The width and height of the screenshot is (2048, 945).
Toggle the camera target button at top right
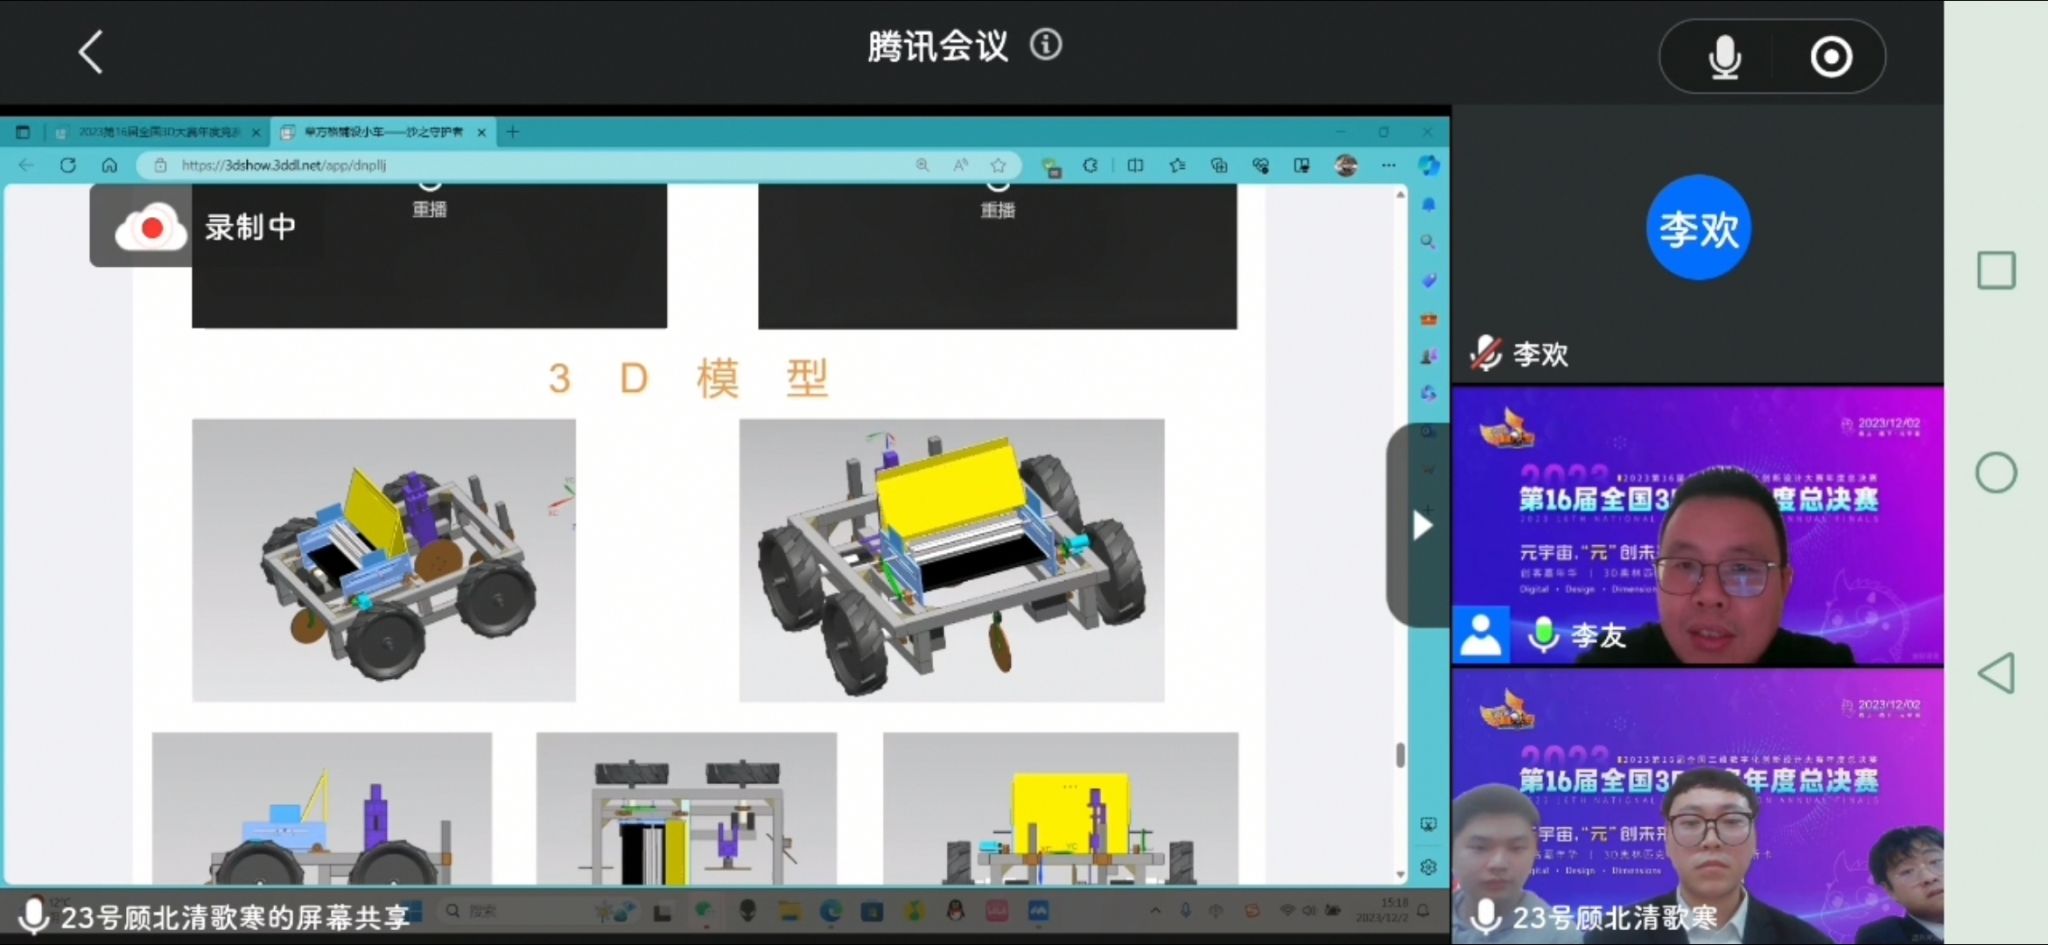(1831, 57)
